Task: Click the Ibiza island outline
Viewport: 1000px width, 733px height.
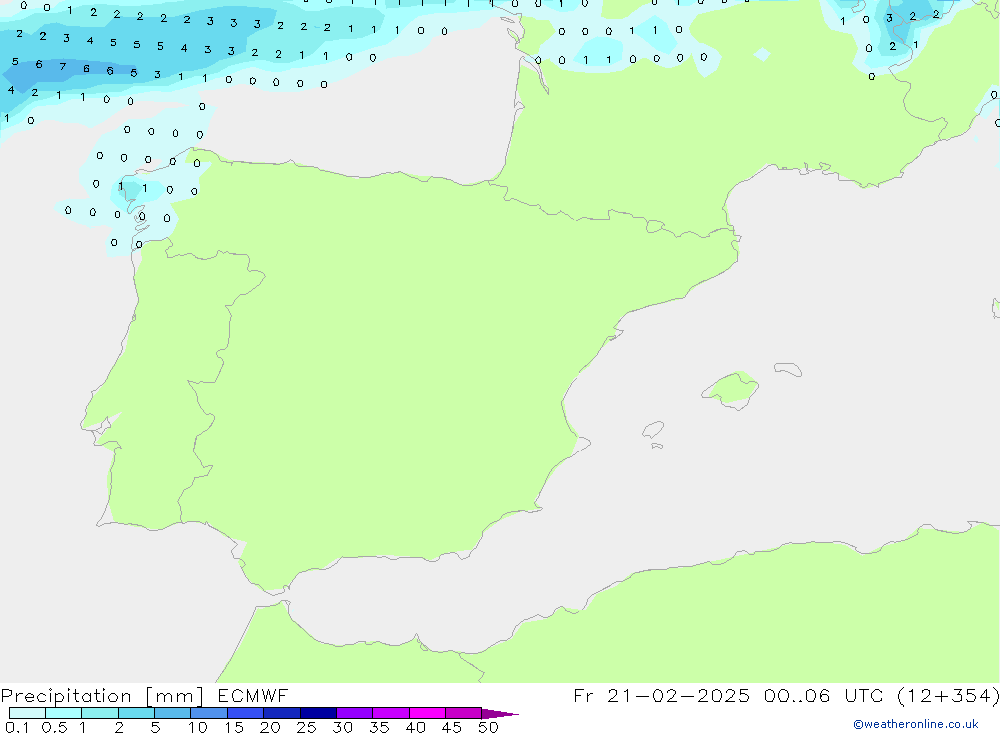Action: pyautogui.click(x=653, y=429)
